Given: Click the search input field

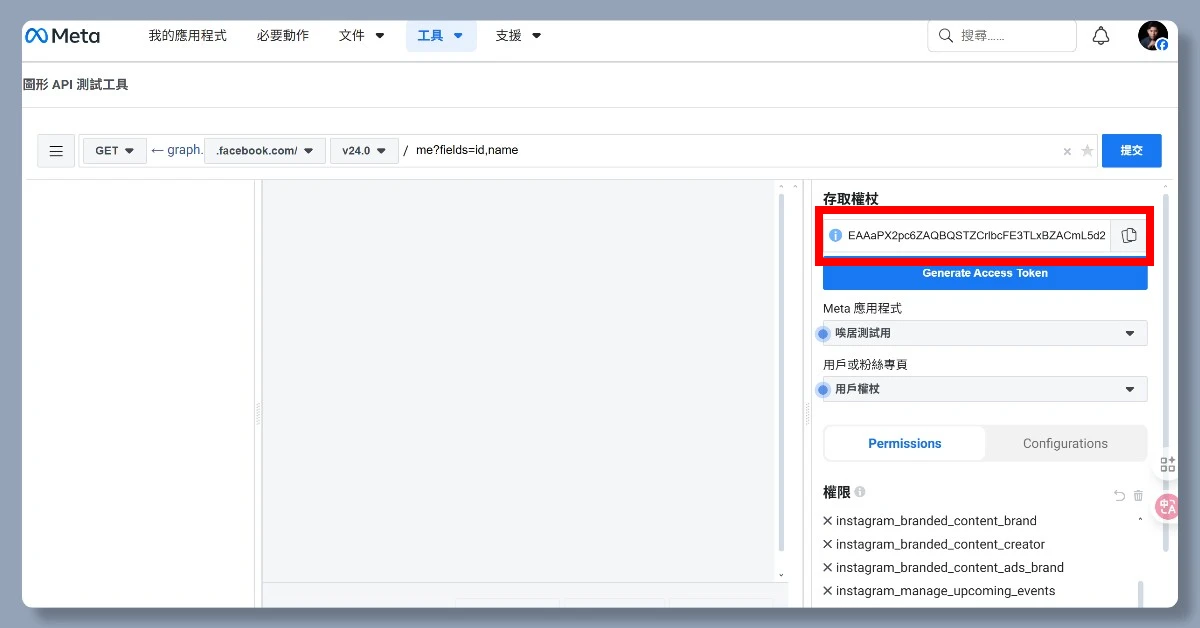Looking at the screenshot, I should (1002, 36).
